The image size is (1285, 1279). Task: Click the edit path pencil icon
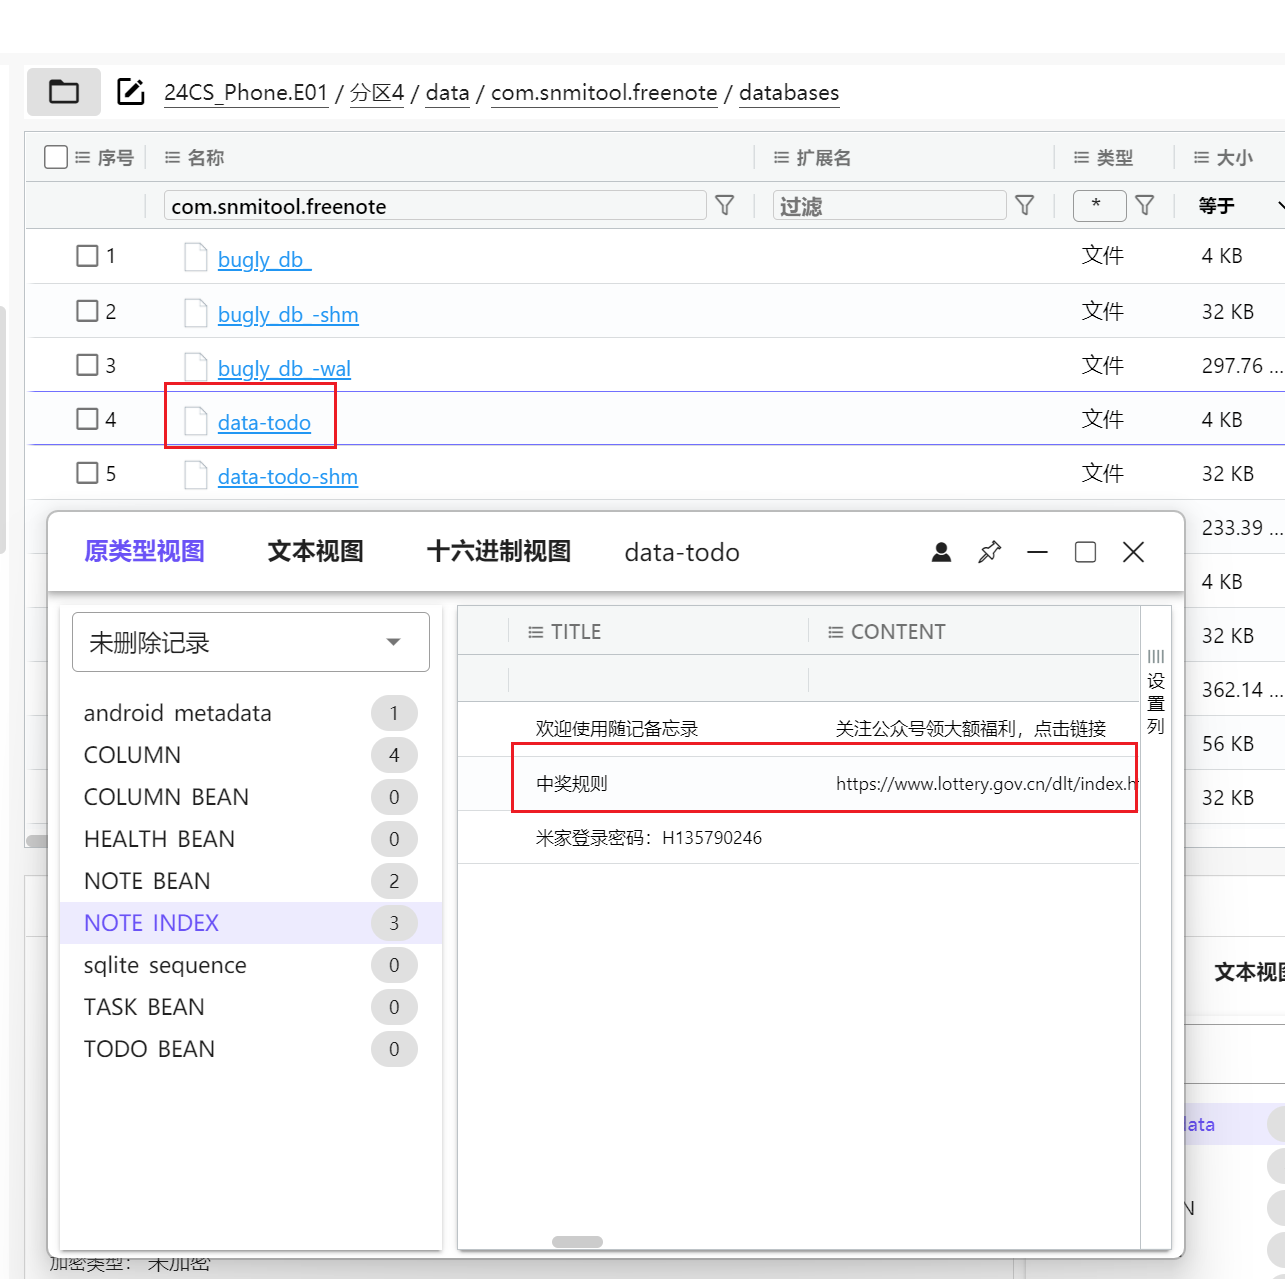tap(131, 92)
